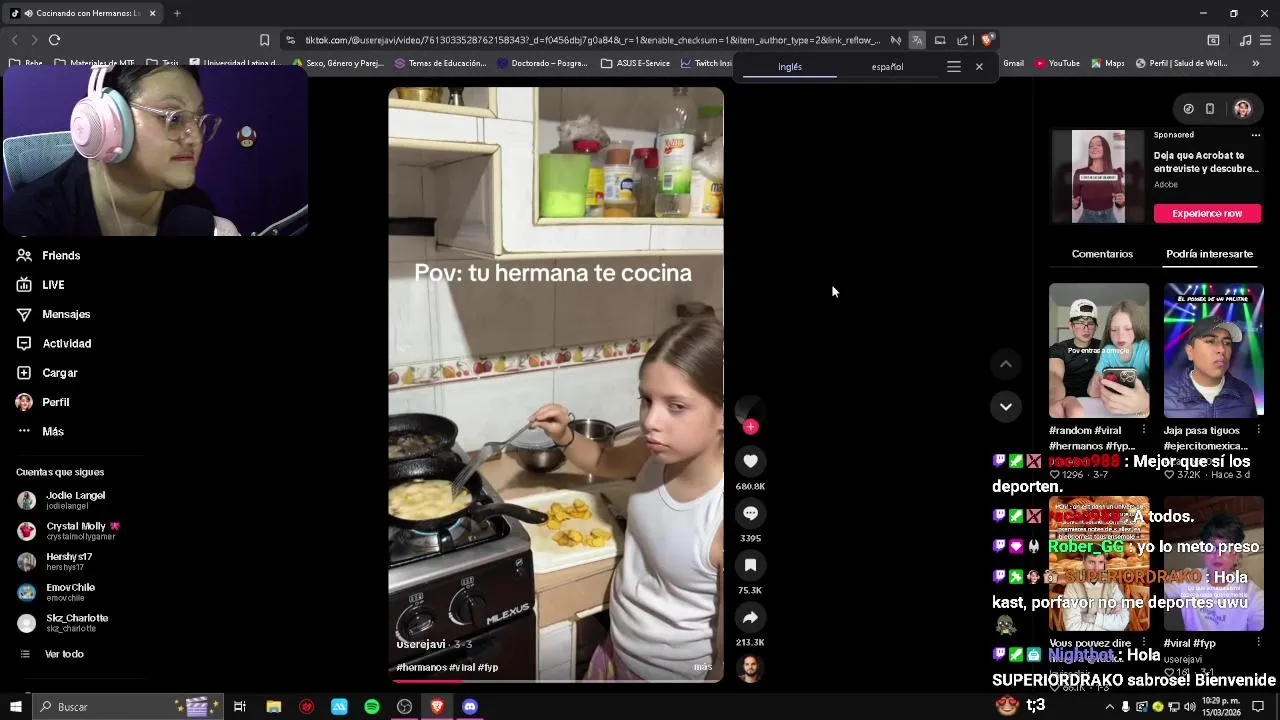
Task: Save video with the bookmark icon
Action: point(750,565)
